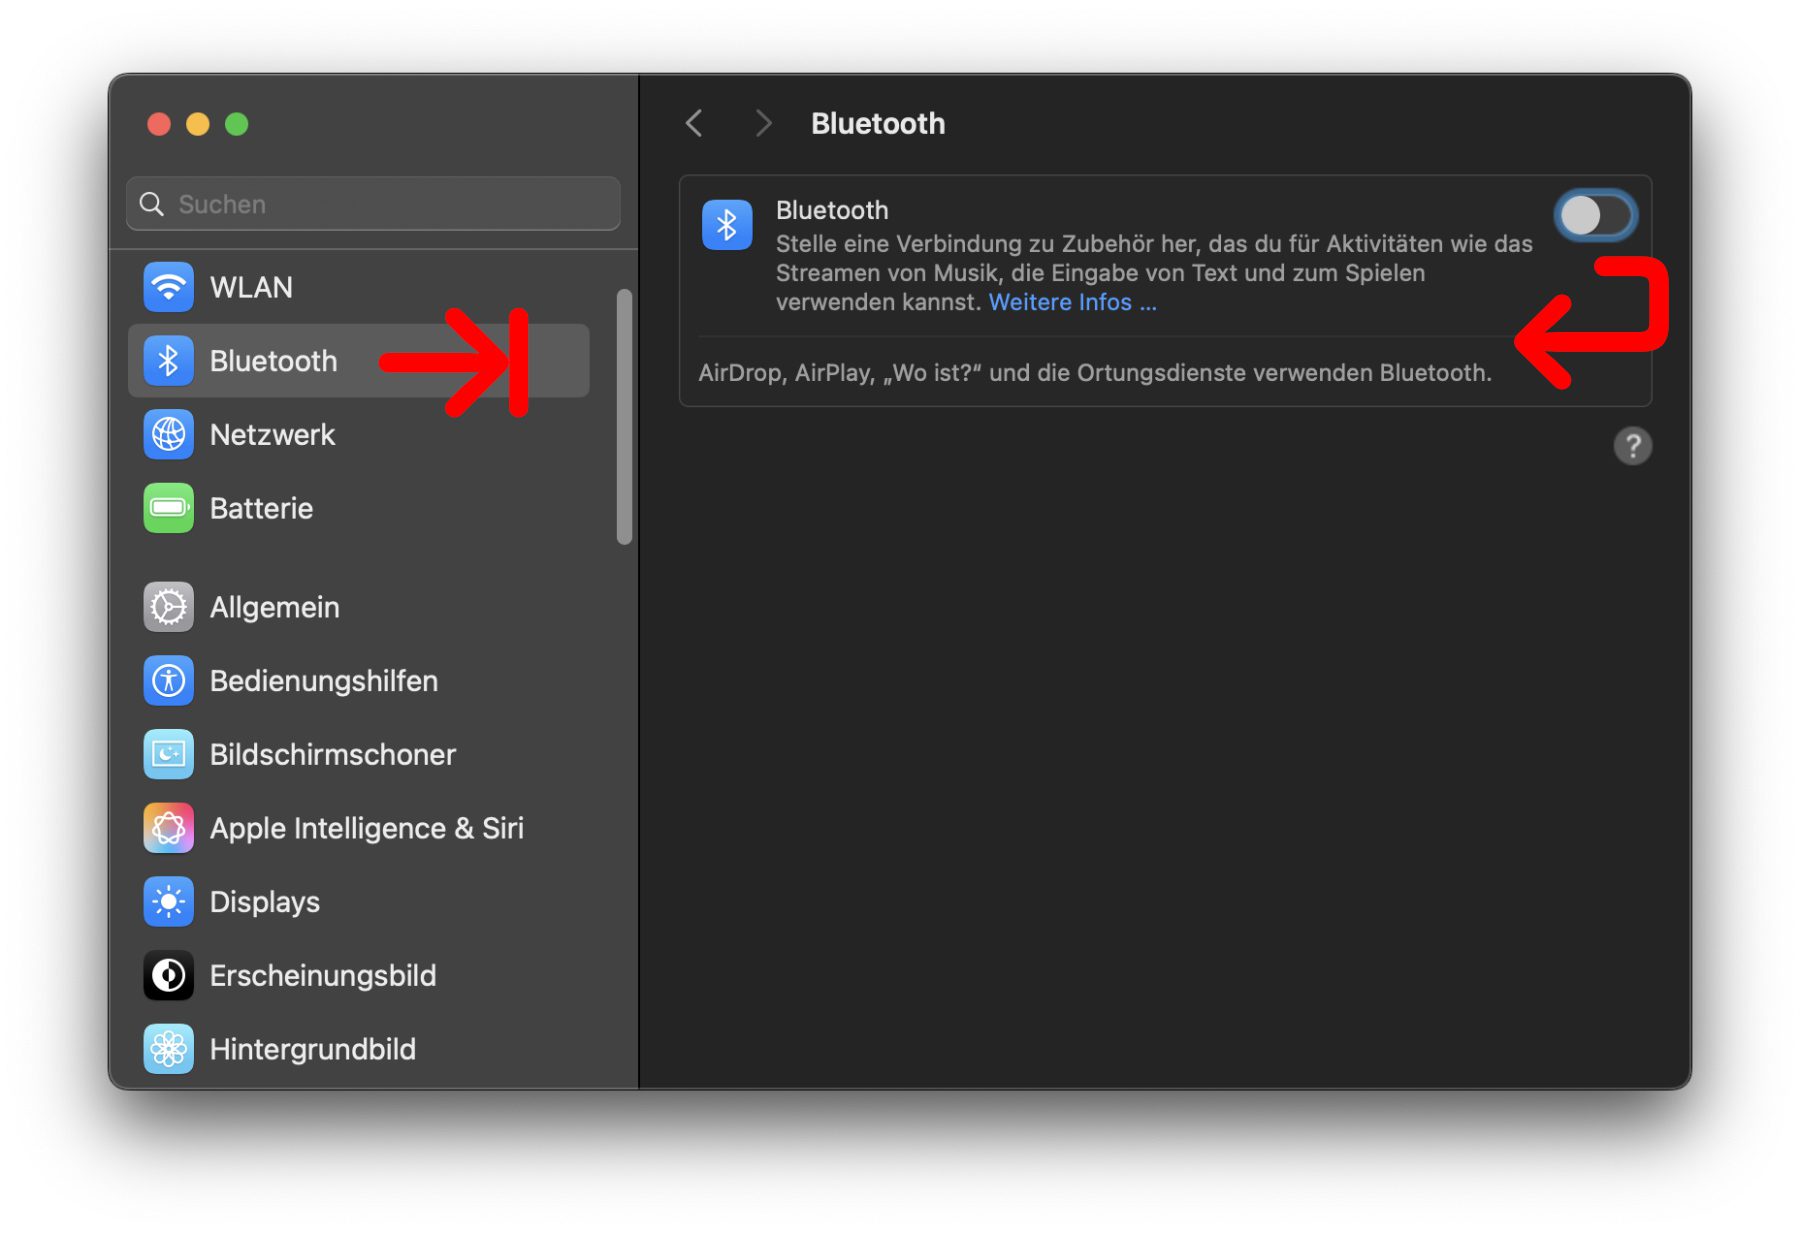Click the Apple Intelligence & Siri icon

[x=168, y=828]
